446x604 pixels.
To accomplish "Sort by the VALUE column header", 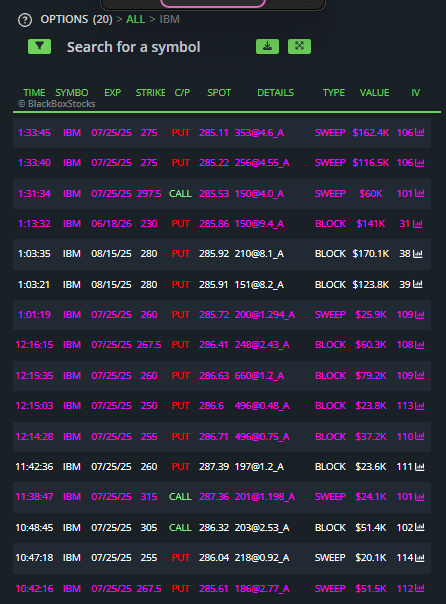I will tap(374, 92).
